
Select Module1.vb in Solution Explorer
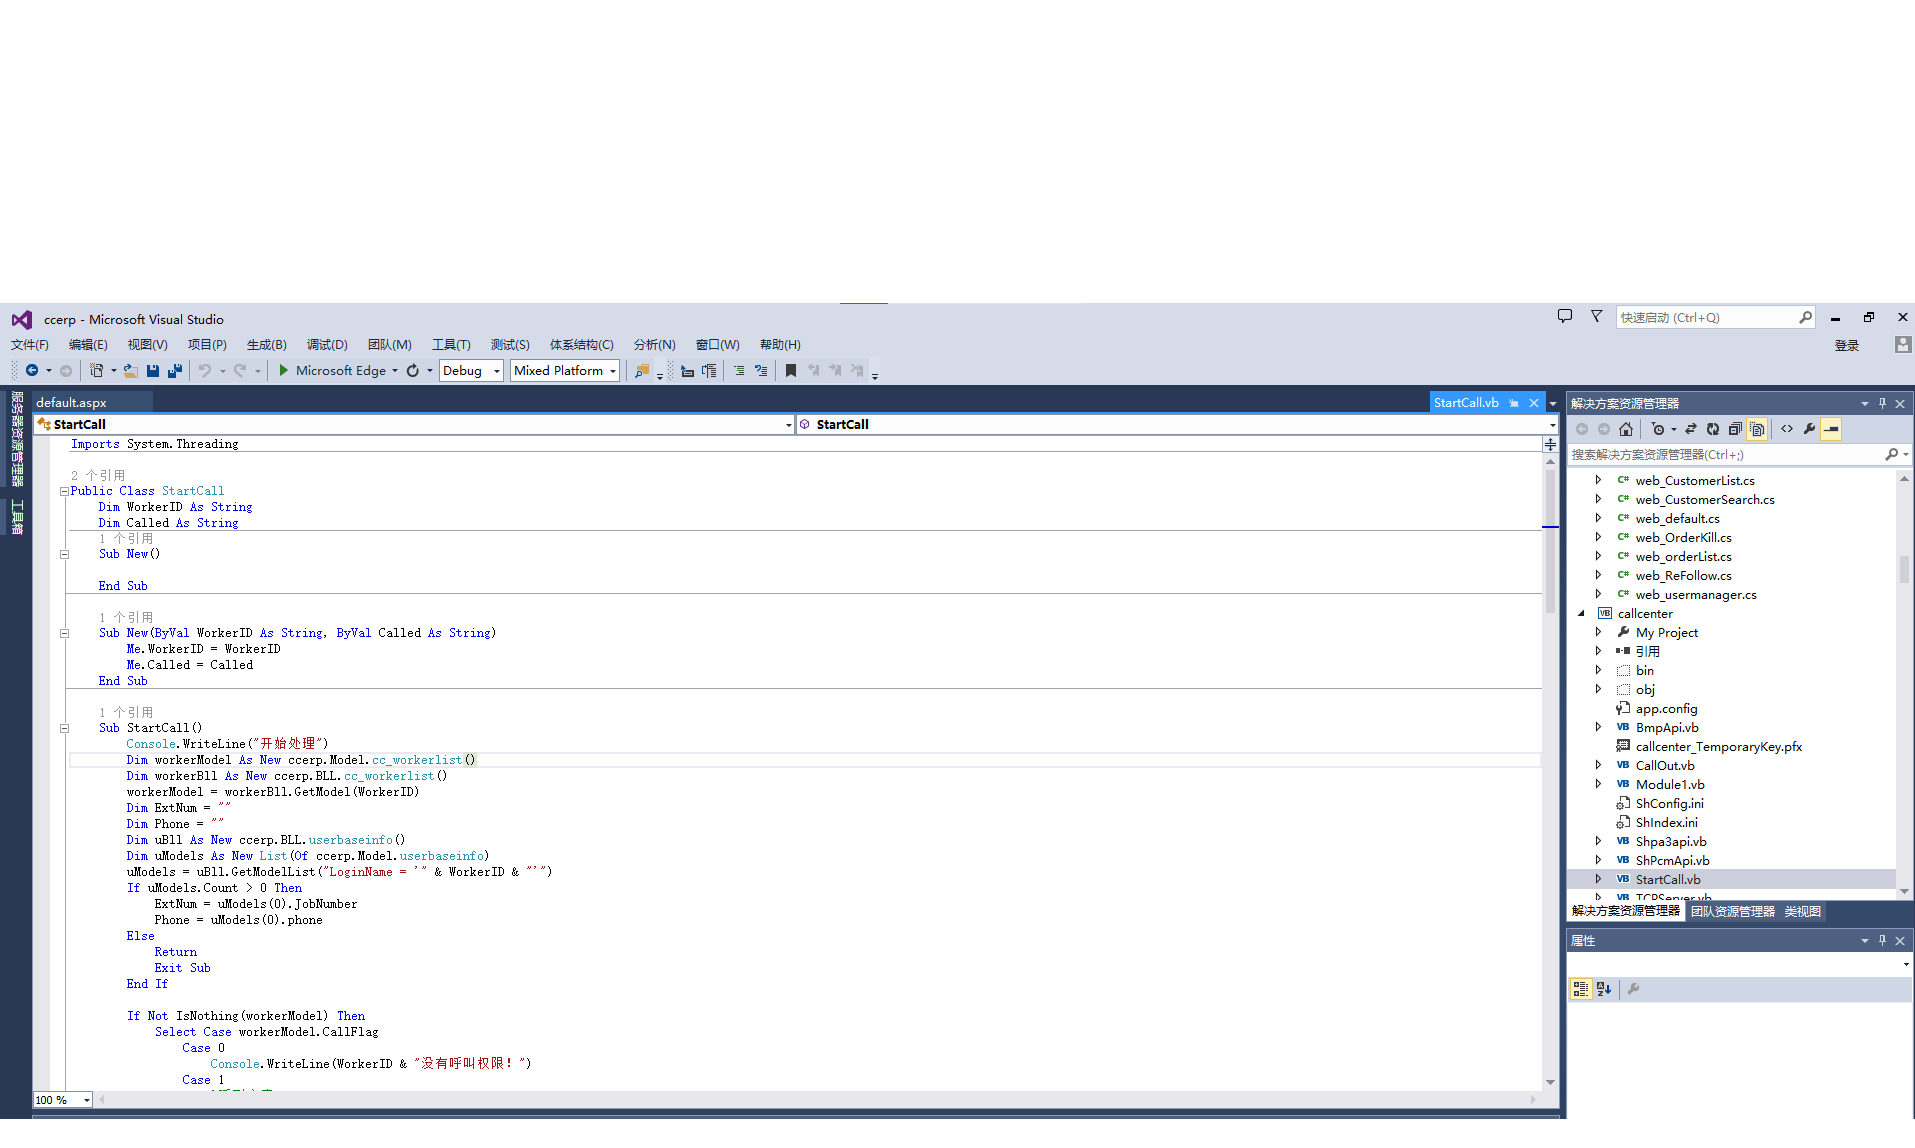pos(1670,784)
